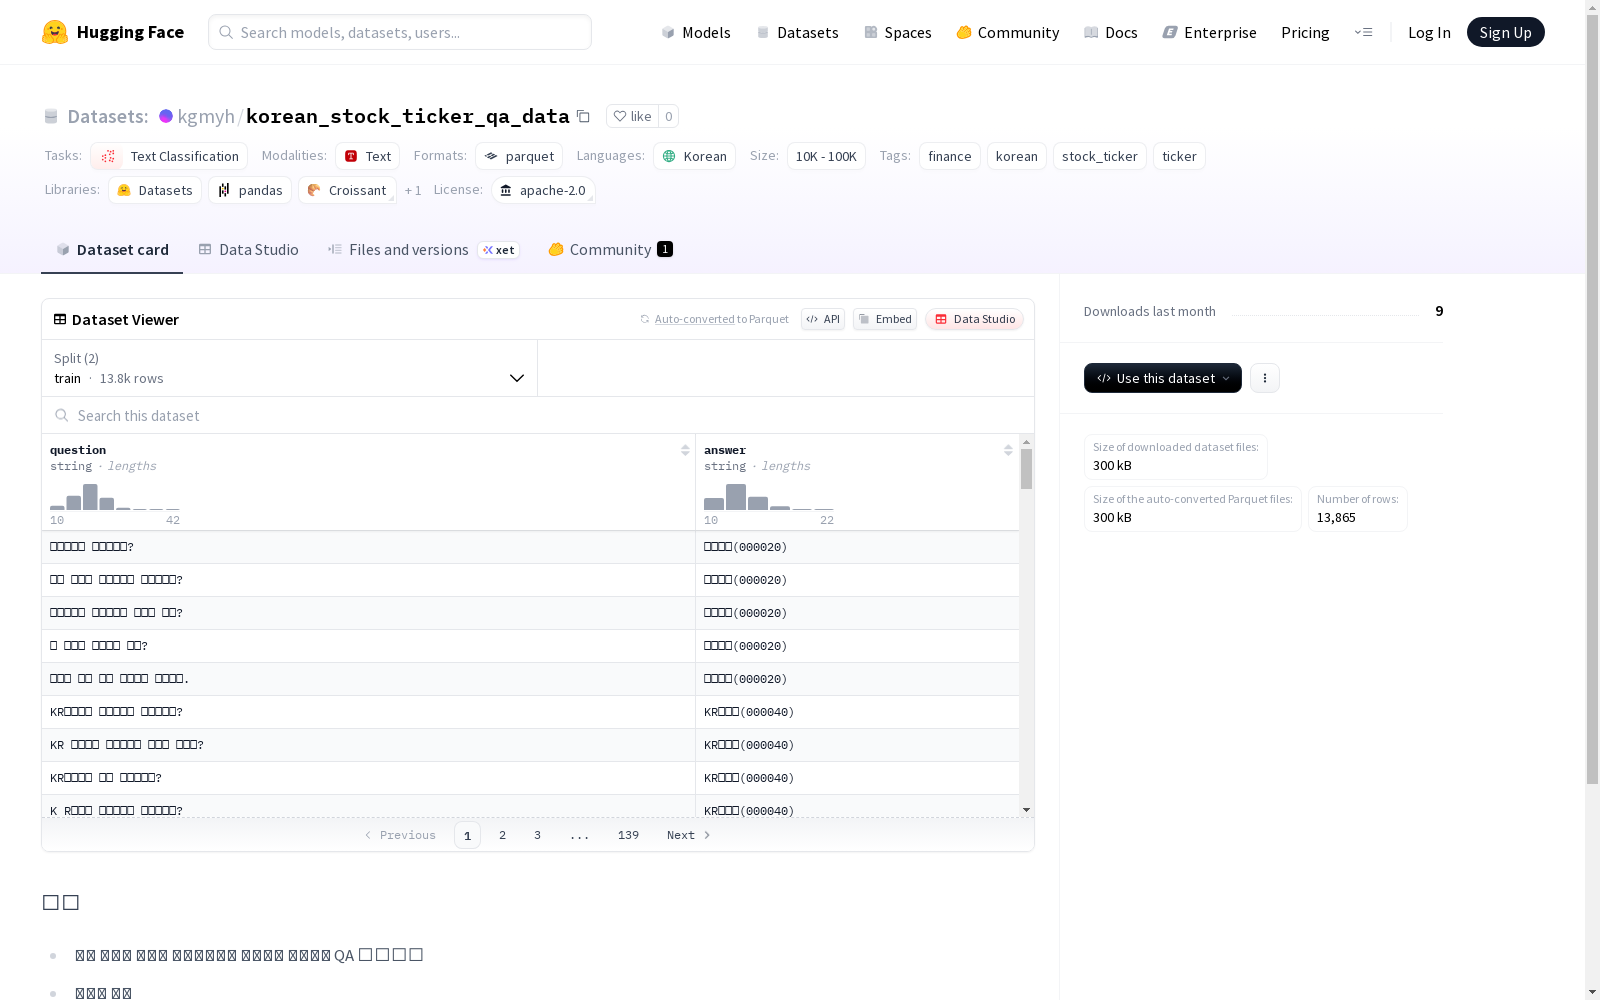Open Spaces in the top navigation
This screenshot has width=1600, height=1000.
[x=897, y=32]
